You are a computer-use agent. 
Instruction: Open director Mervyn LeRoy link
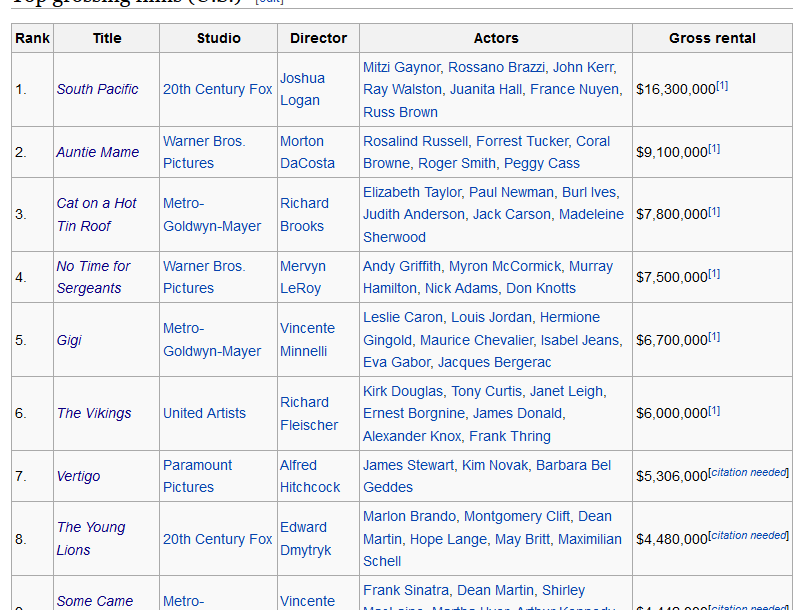click(x=303, y=277)
